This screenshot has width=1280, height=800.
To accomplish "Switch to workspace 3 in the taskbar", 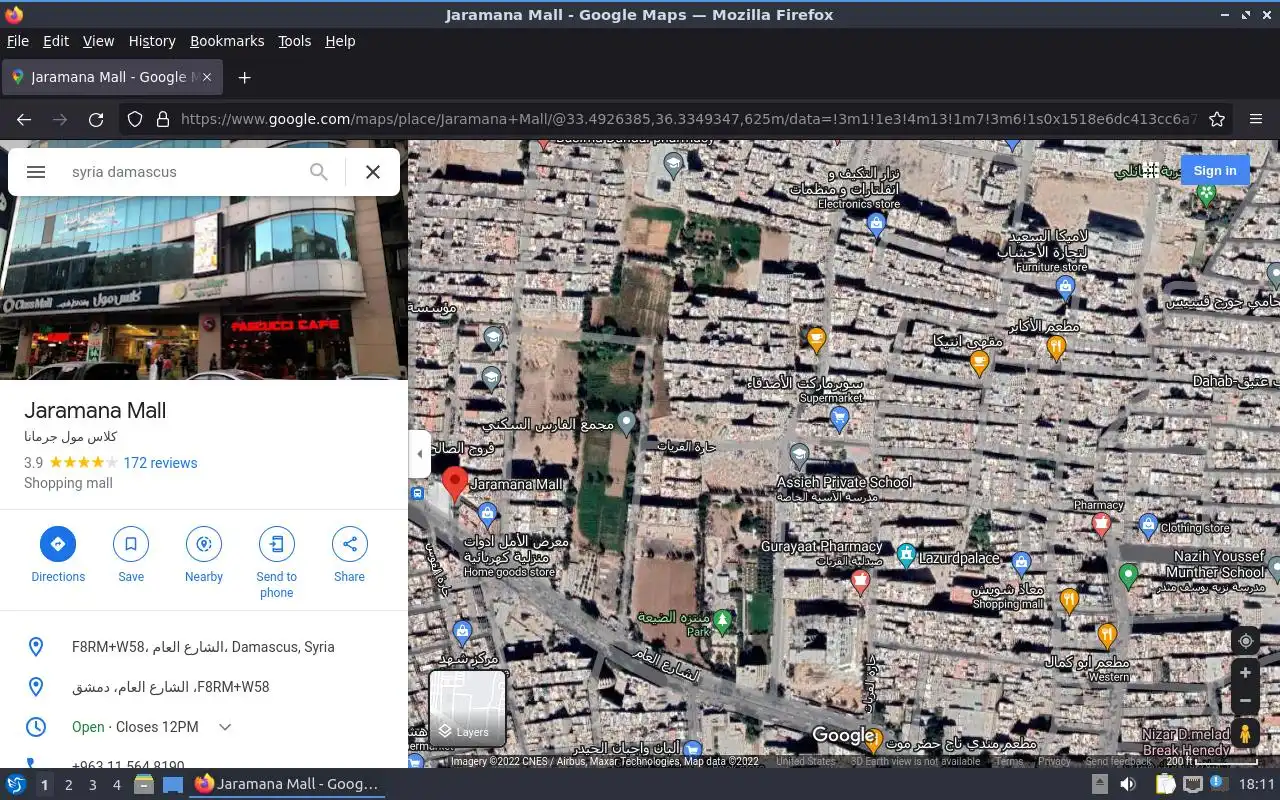I will pyautogui.click(x=93, y=785).
